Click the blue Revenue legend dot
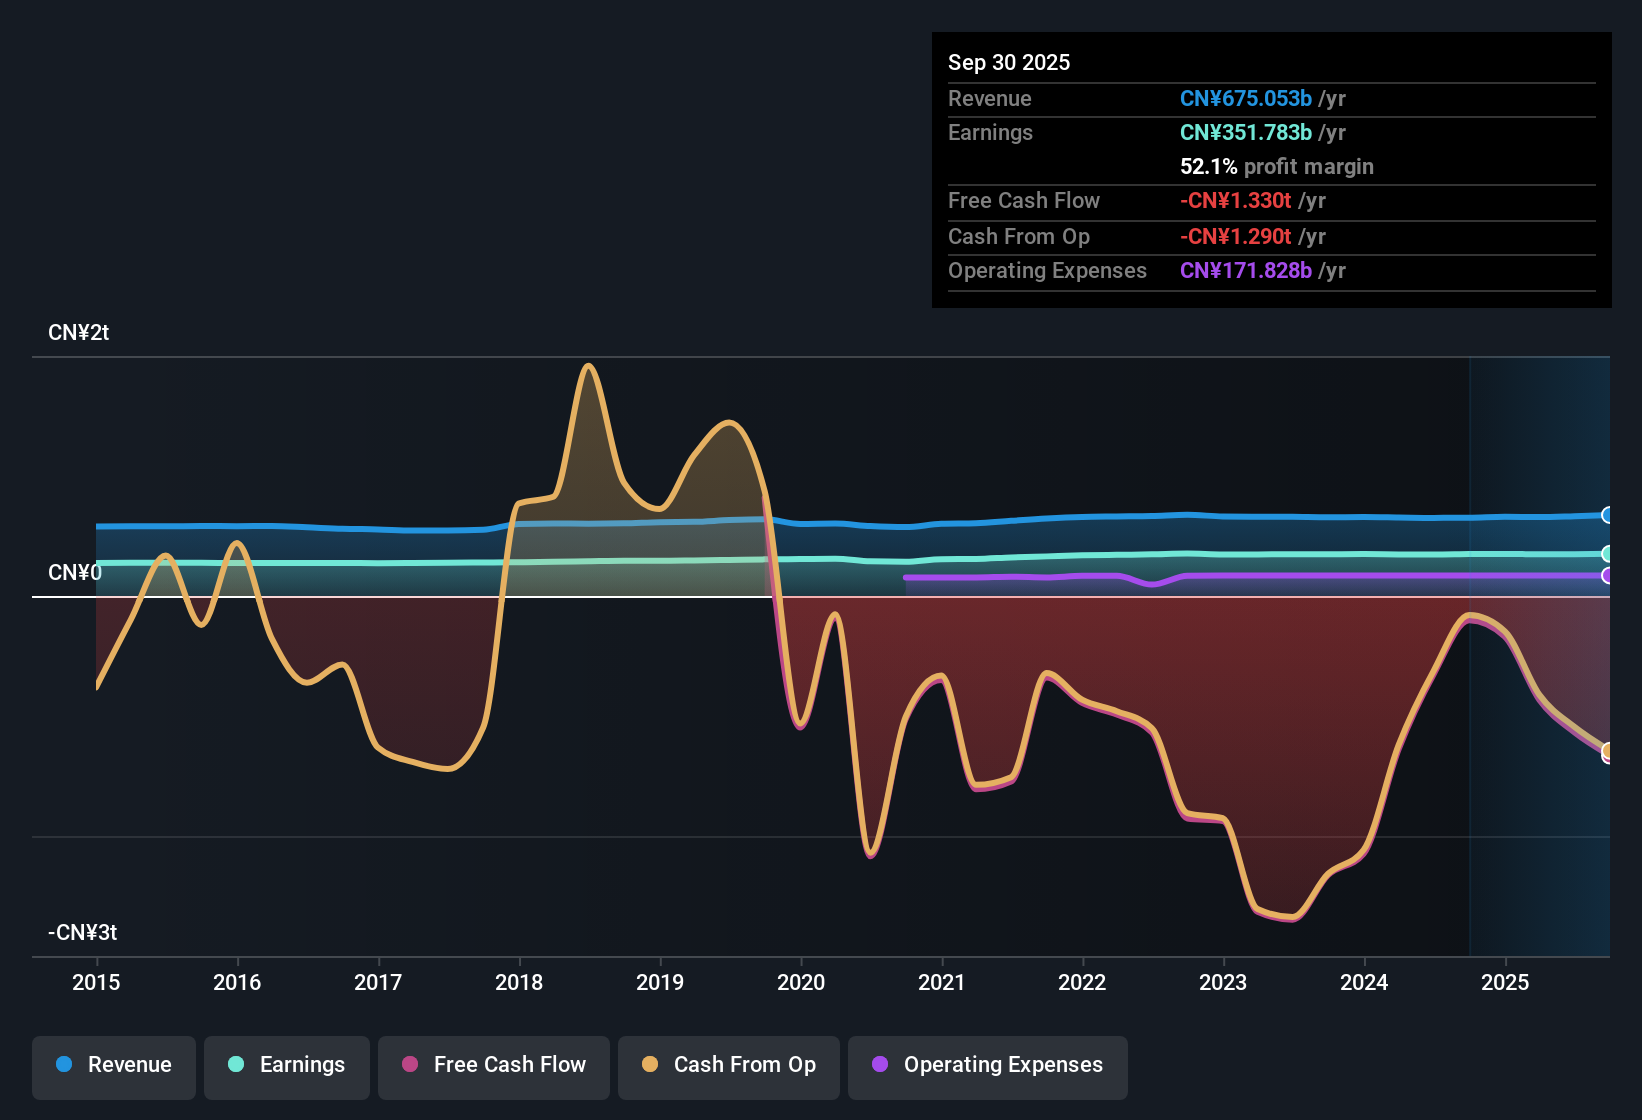Viewport: 1642px width, 1120px height. (x=62, y=1065)
